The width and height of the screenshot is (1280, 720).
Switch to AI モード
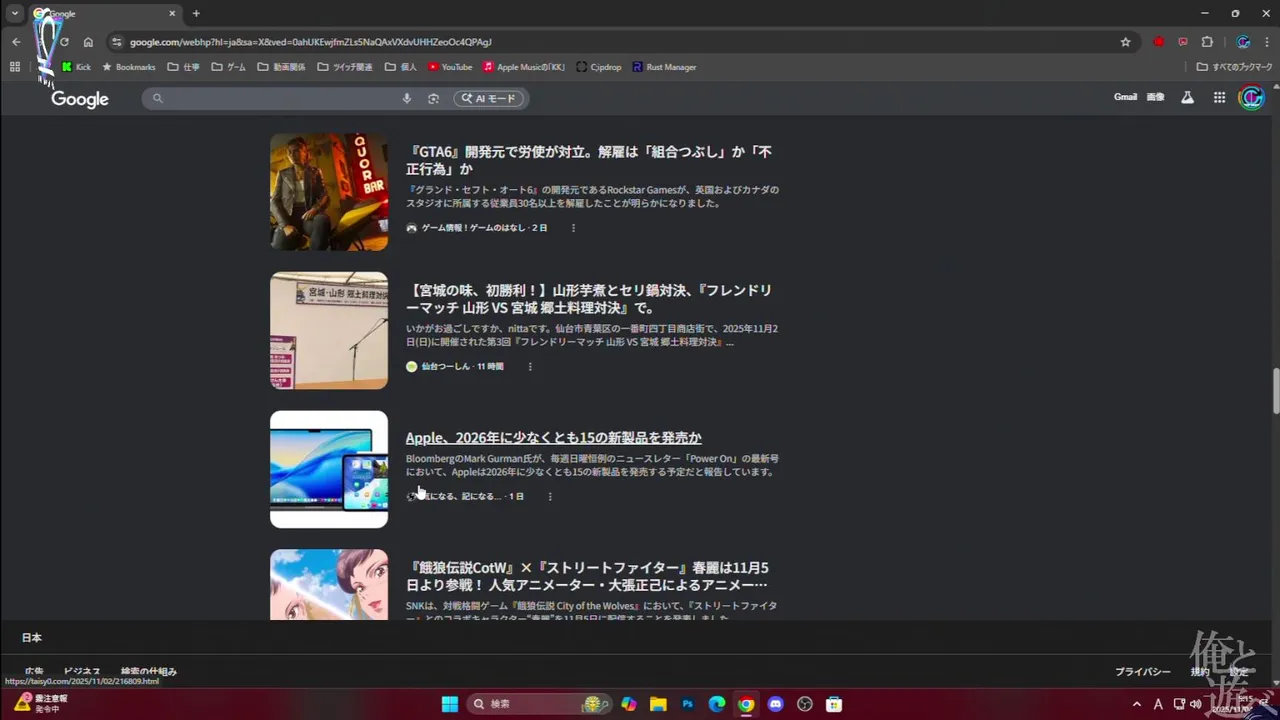(490, 98)
